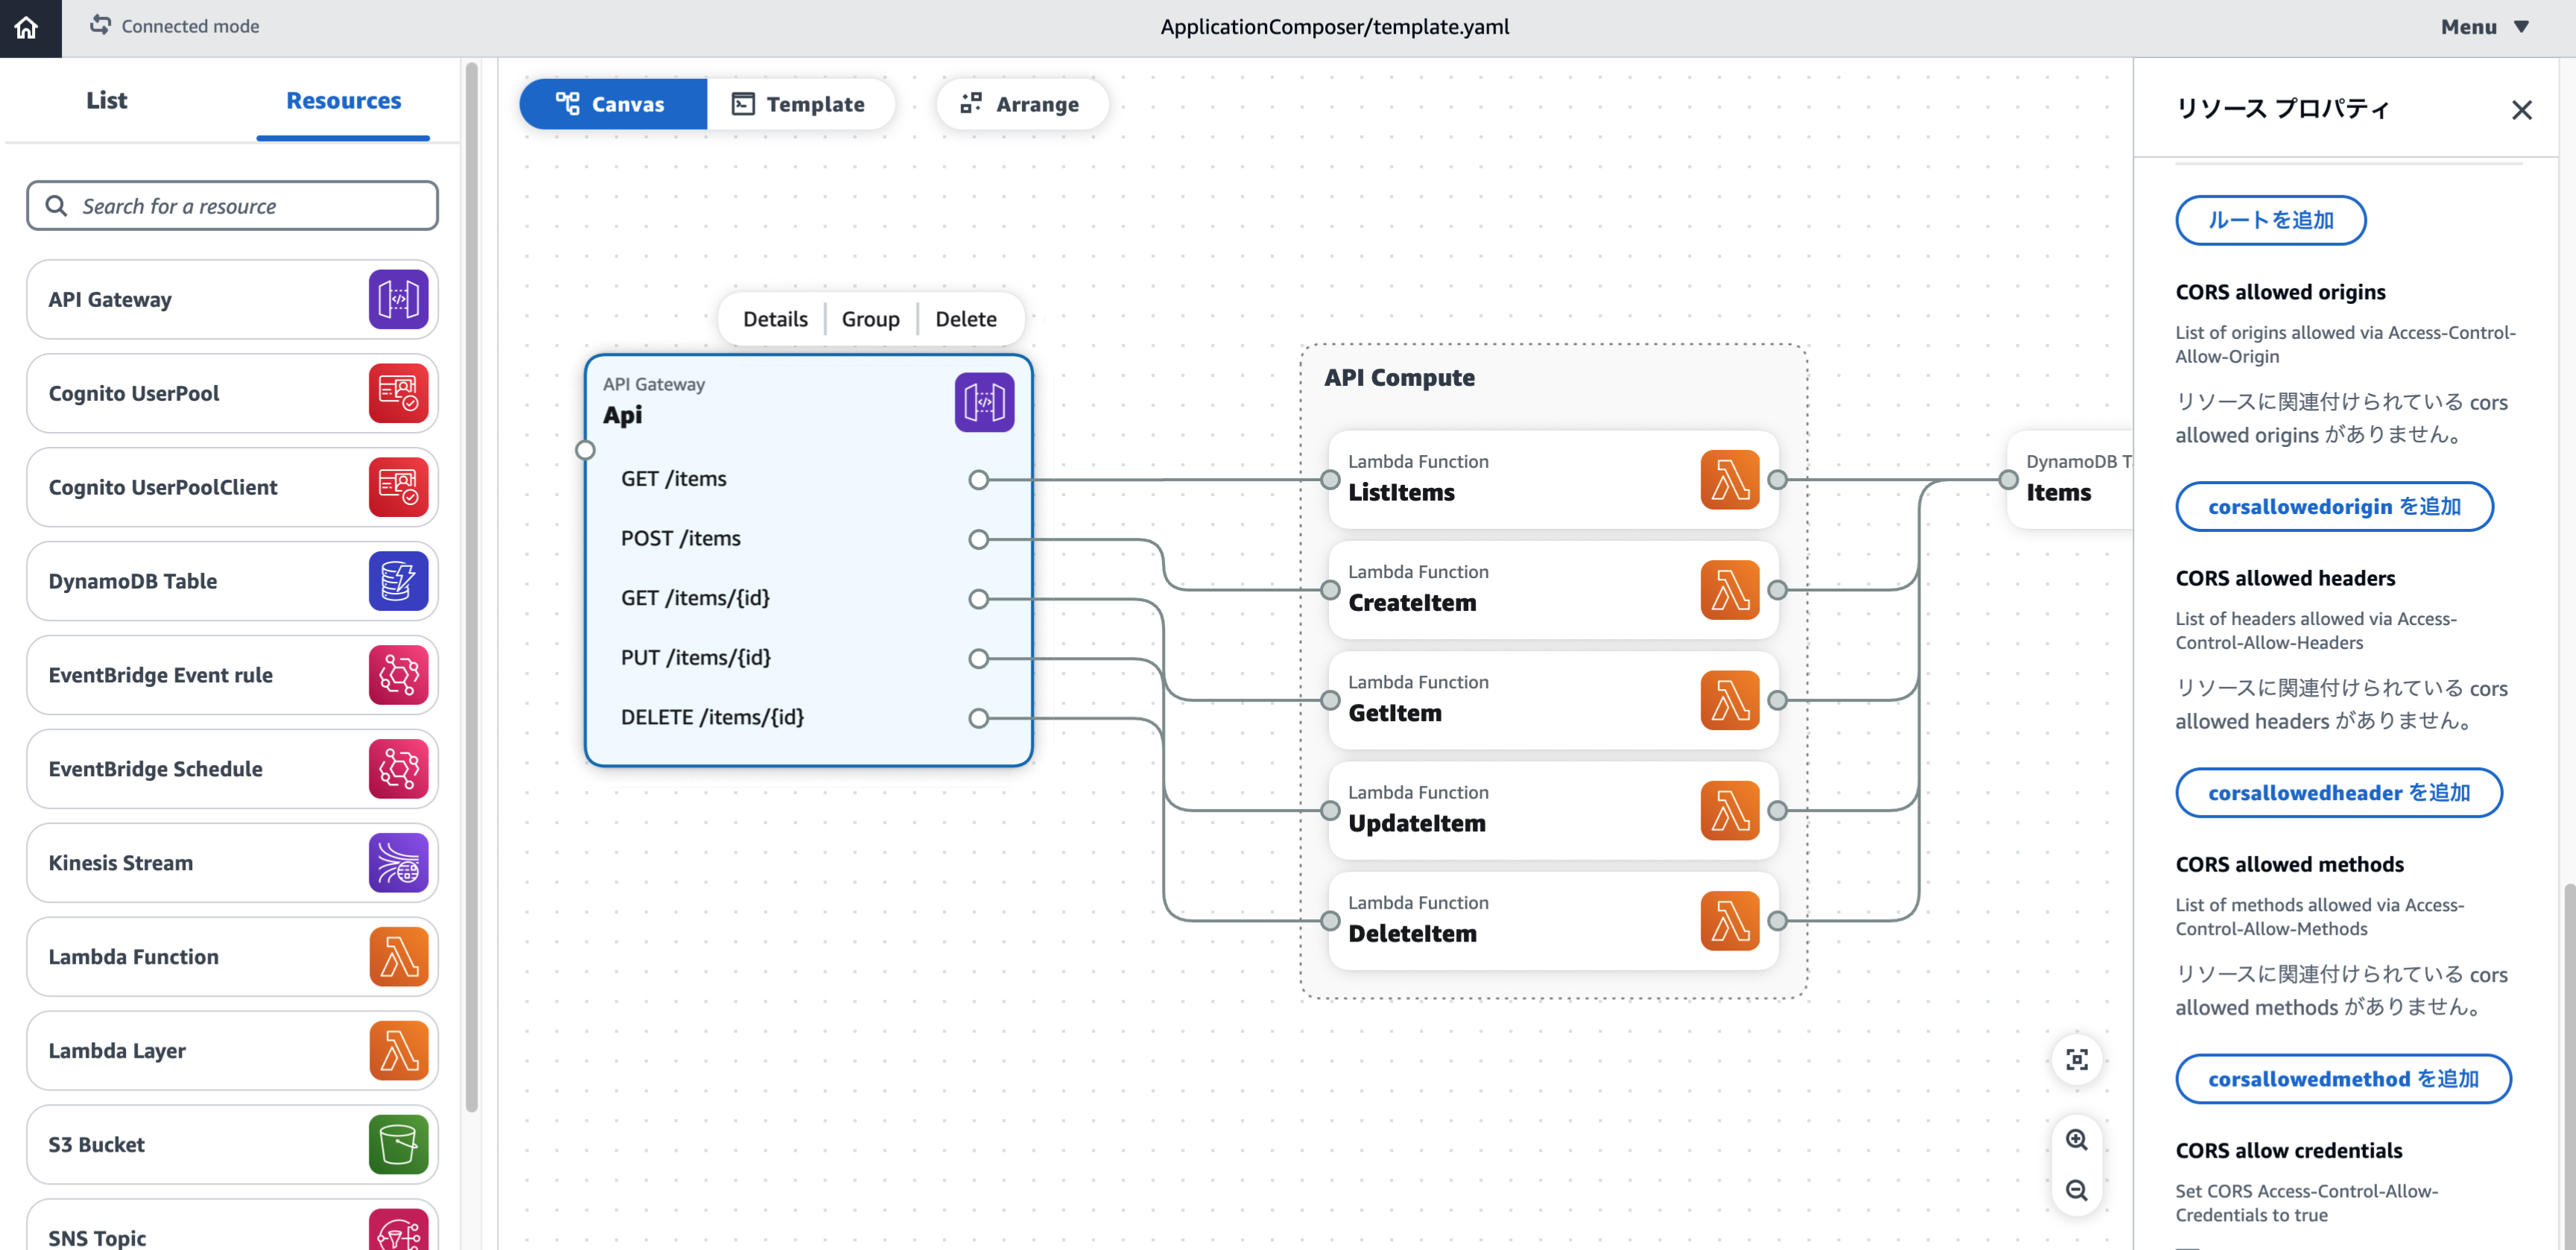Click the corsallowedheader を追加 button
The width and height of the screenshot is (2576, 1250).
point(2339,793)
